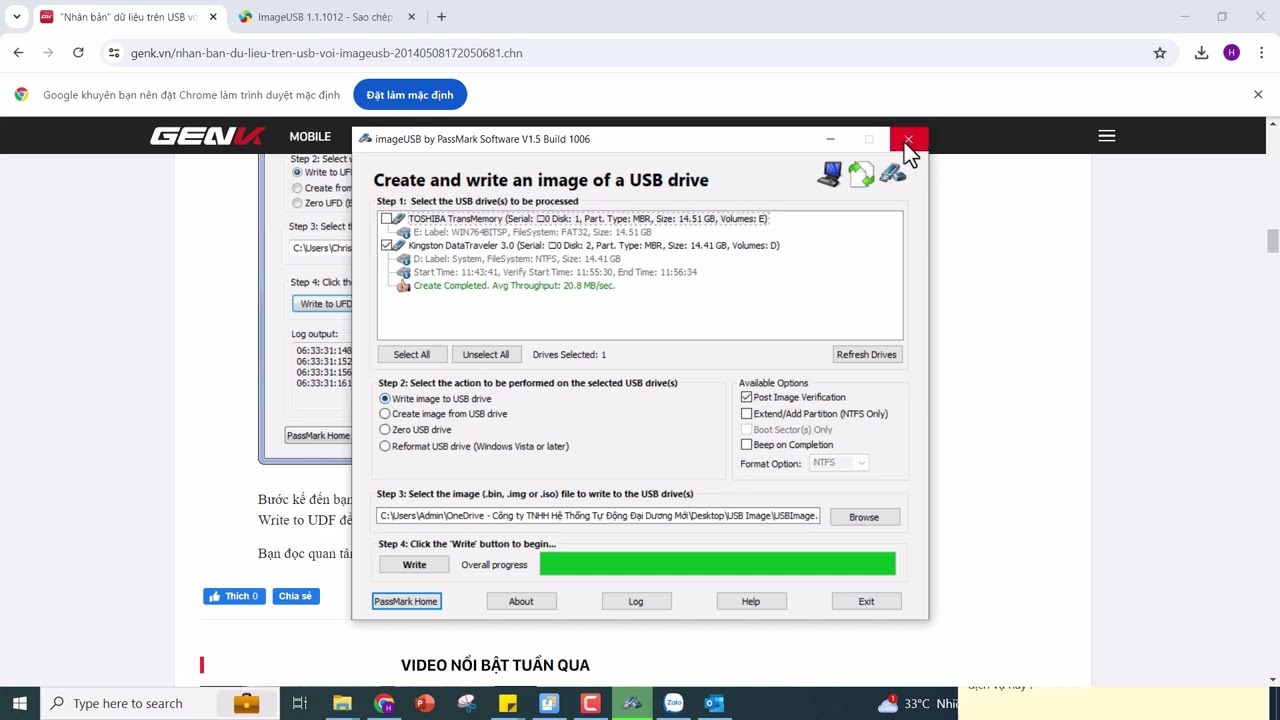Click the green Overall progress bar
1280x720 pixels.
point(718,565)
